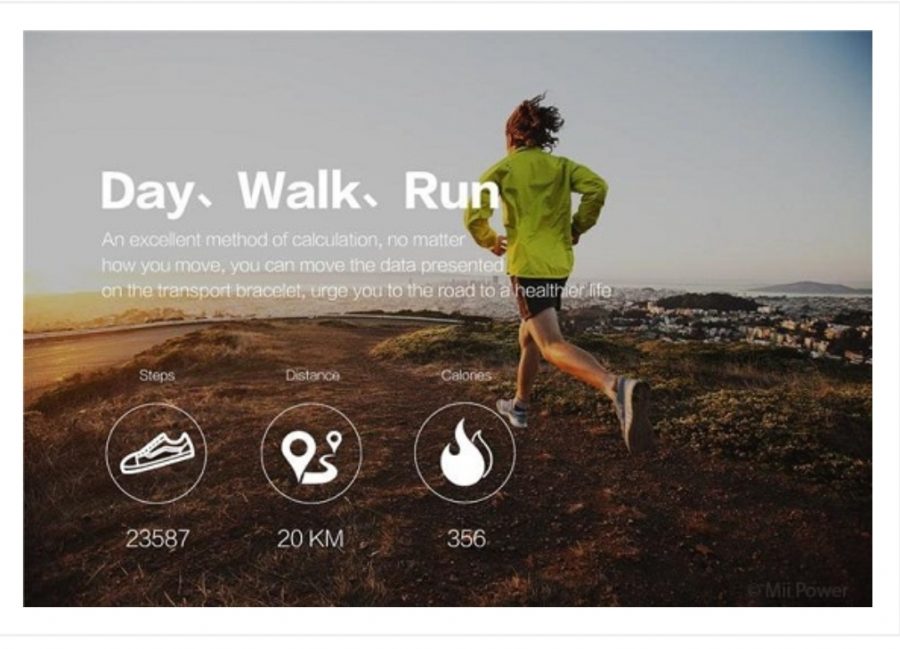Click the Distance label
Screen dimensions: 900x649
[312, 375]
